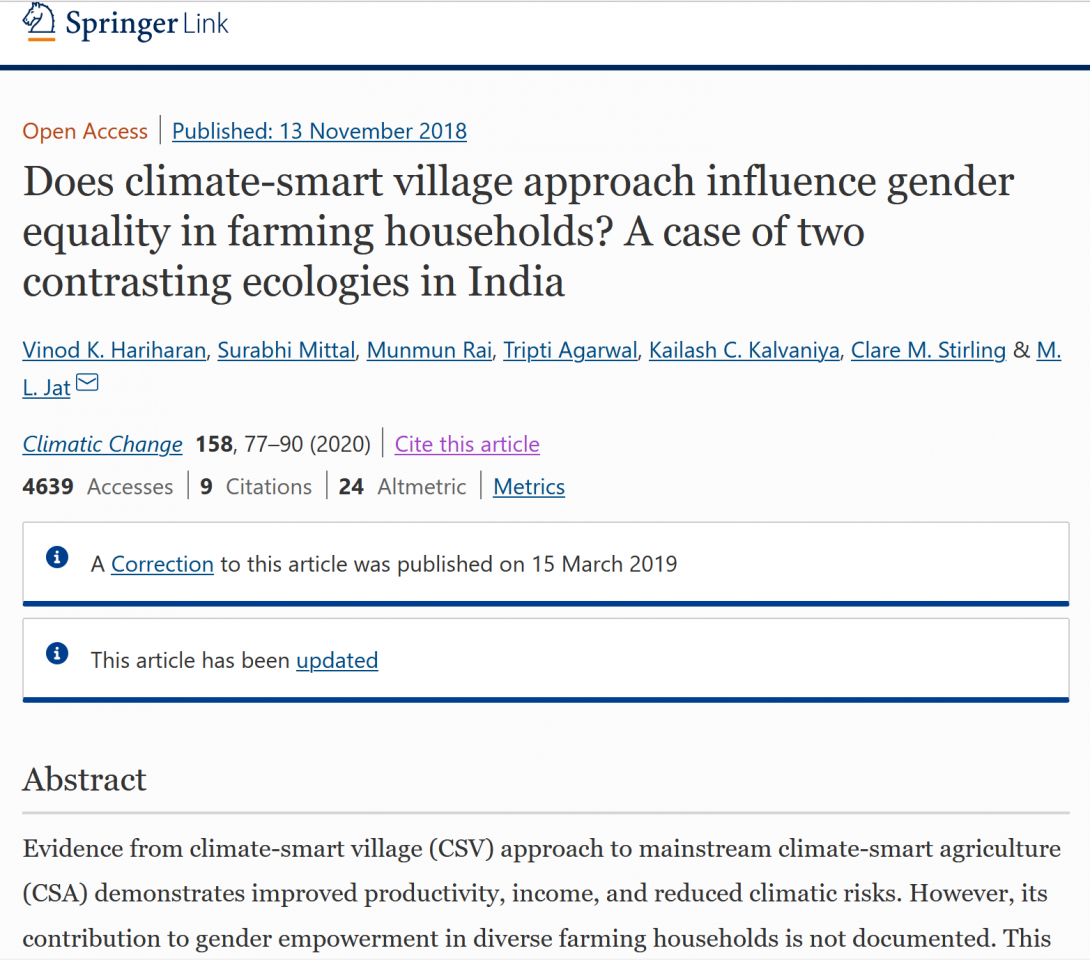The height and width of the screenshot is (960, 1090).
Task: Click the article title heading
Action: pos(518,232)
